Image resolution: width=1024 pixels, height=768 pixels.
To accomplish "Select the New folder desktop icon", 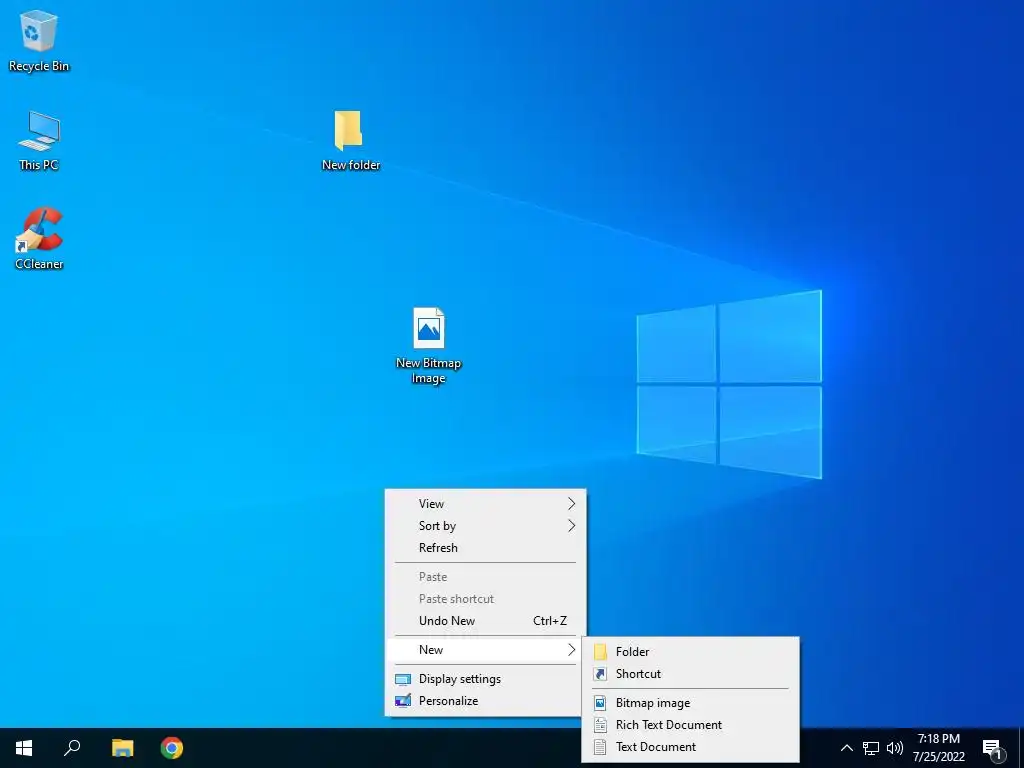I will pos(351,140).
